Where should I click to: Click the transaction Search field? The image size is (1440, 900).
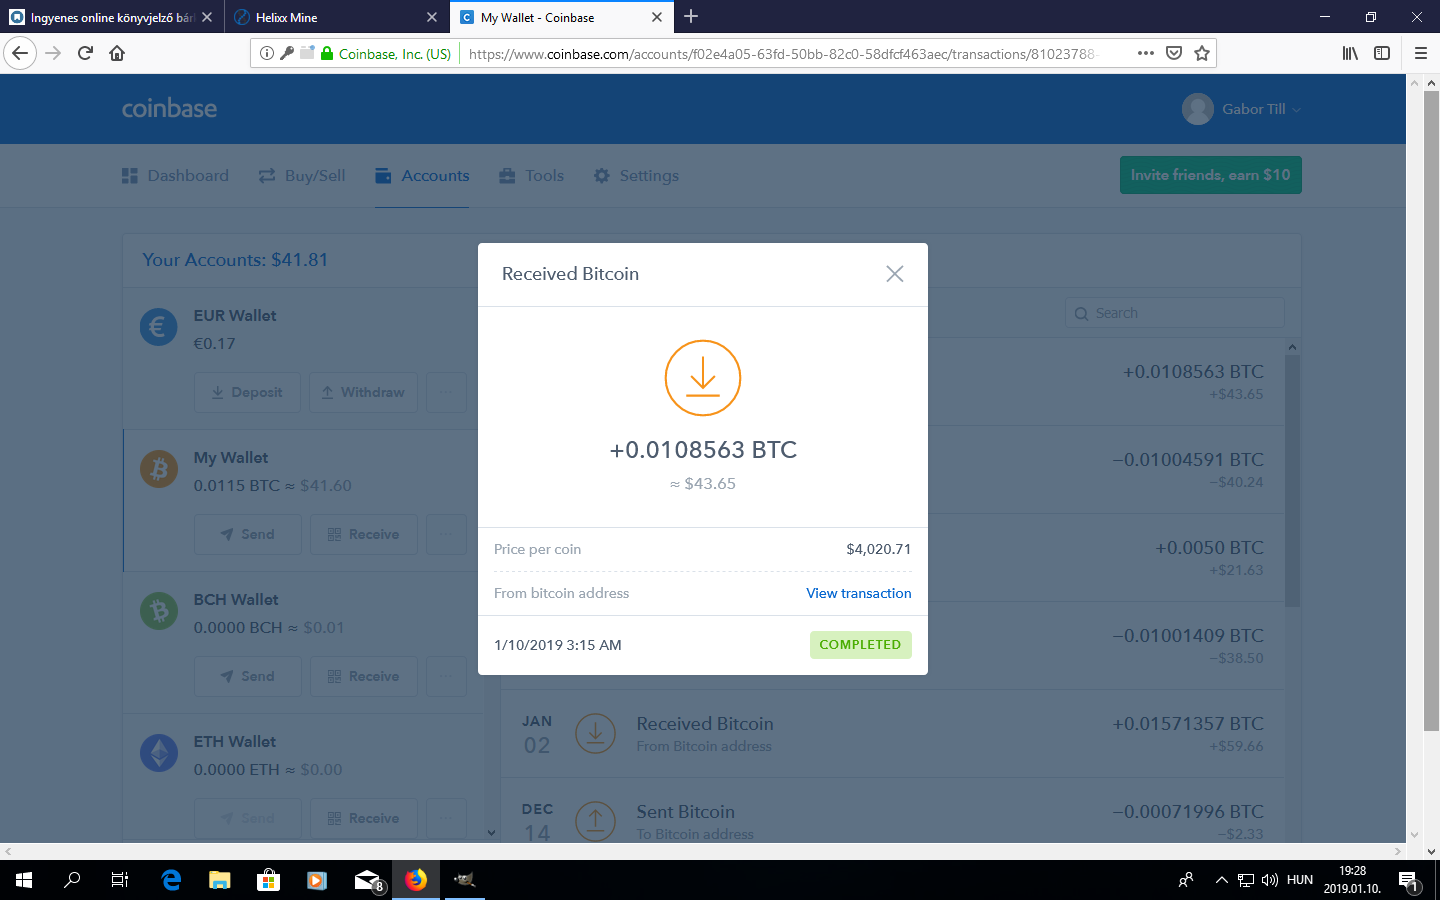(1175, 313)
